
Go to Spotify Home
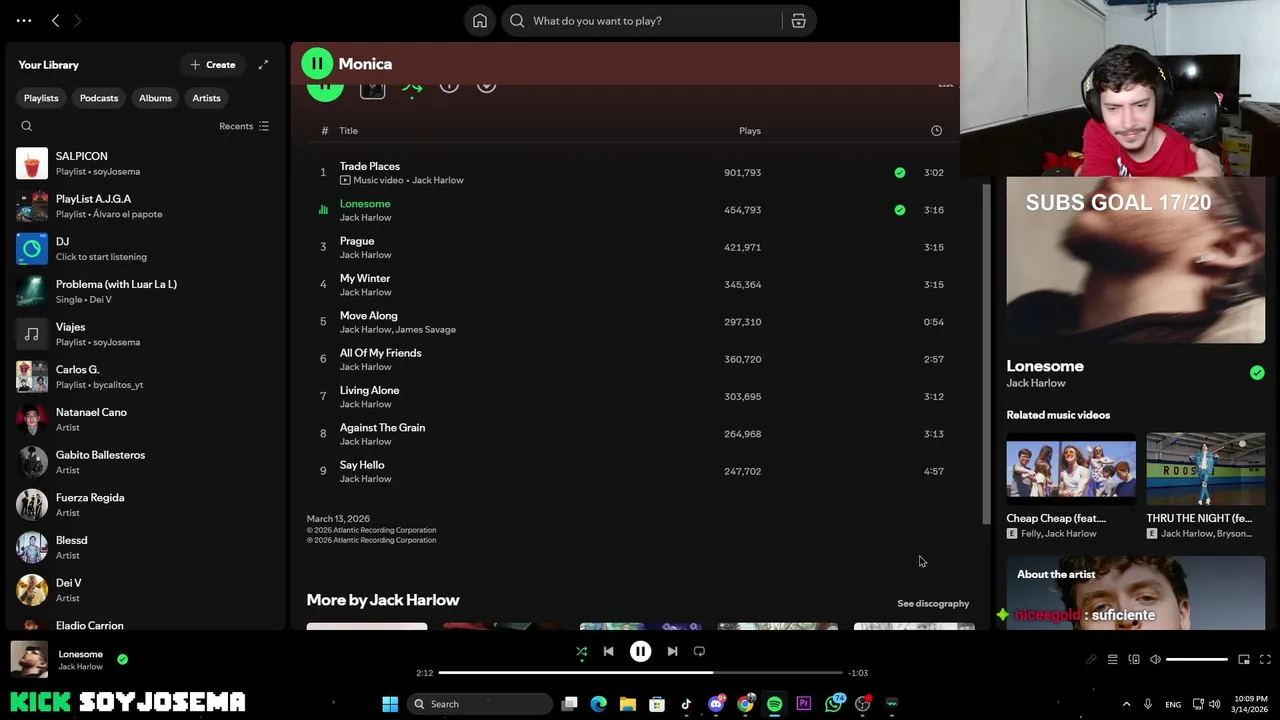480,21
